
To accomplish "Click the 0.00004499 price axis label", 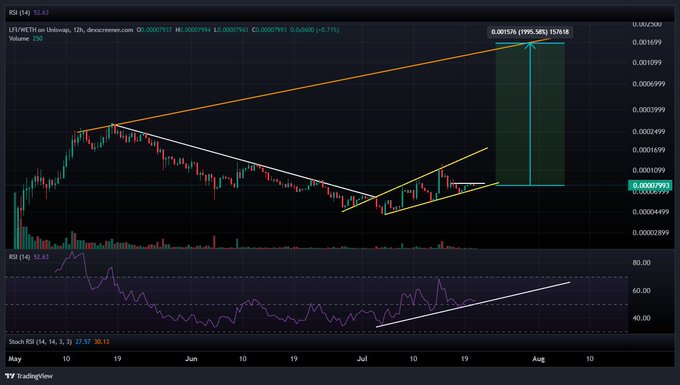I will 650,212.
